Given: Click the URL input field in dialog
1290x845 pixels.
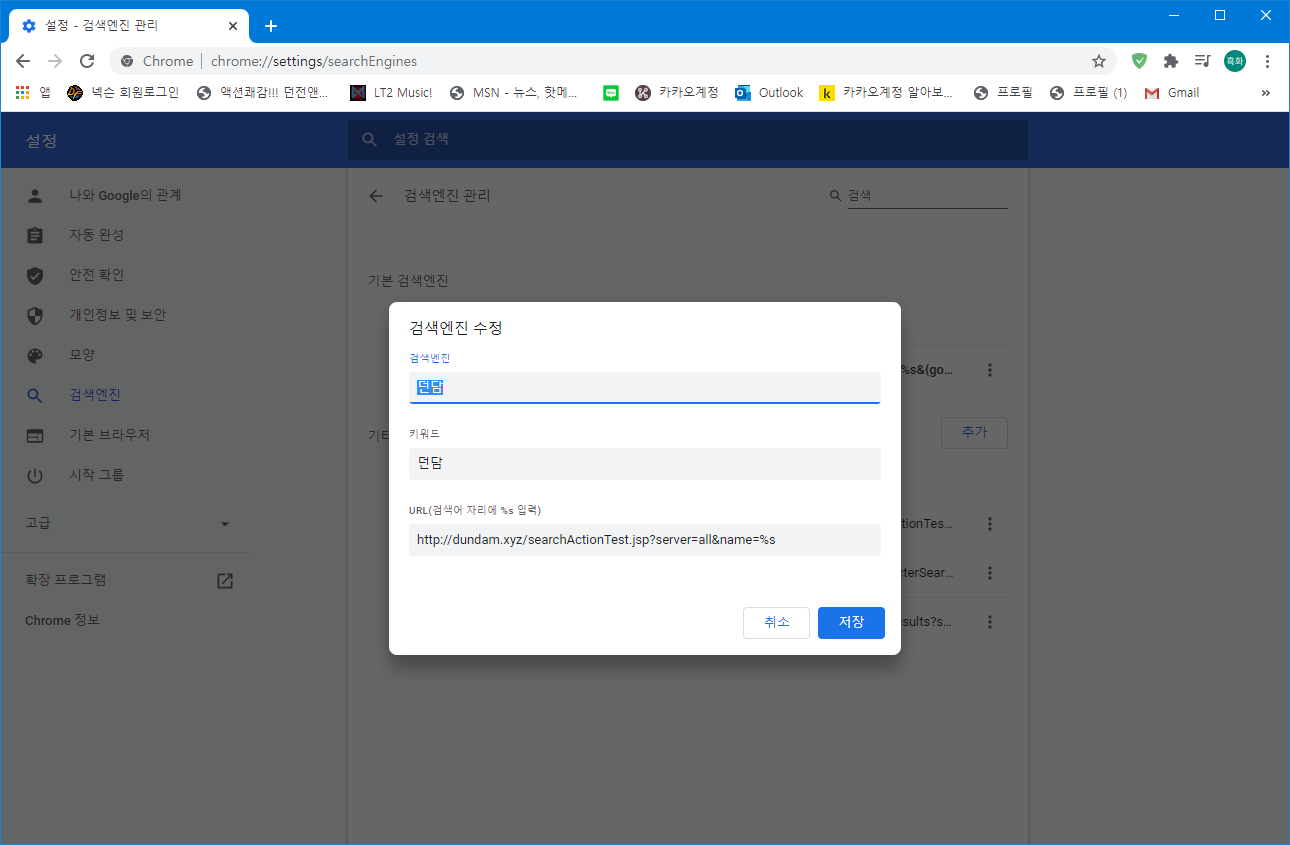Looking at the screenshot, I should tap(644, 540).
